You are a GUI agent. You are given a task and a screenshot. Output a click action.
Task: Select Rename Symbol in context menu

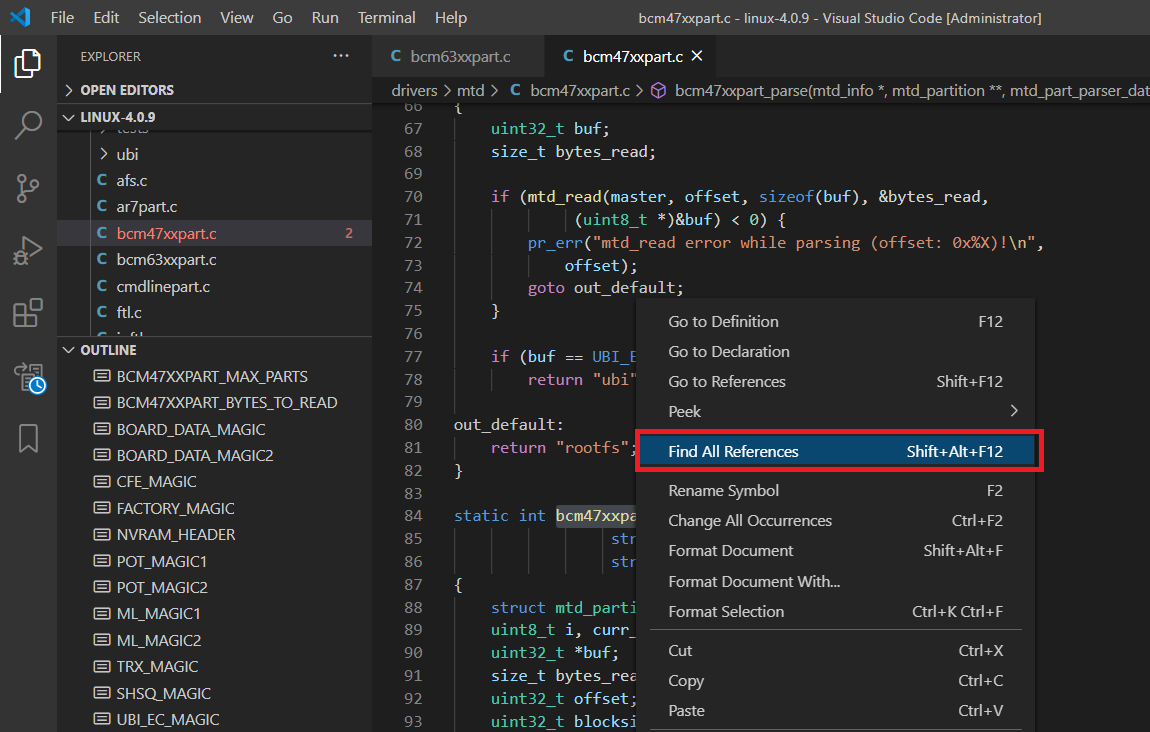(835, 491)
